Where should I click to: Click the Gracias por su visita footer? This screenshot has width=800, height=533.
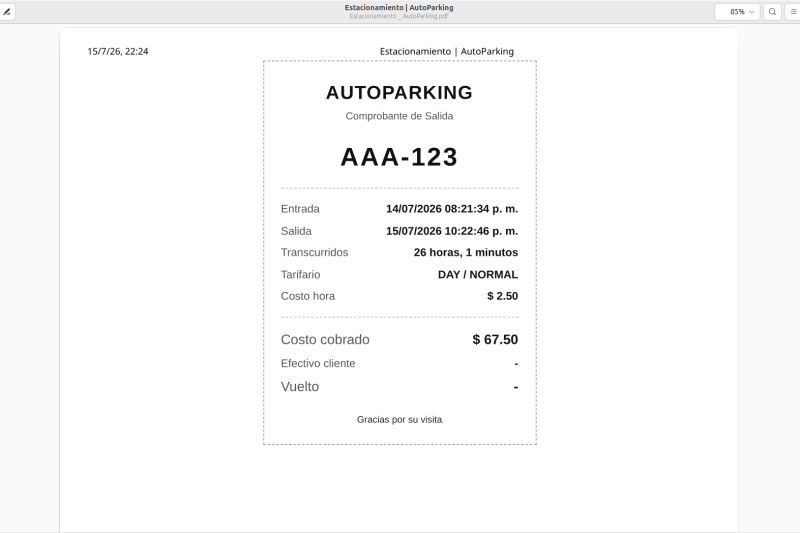tap(399, 420)
